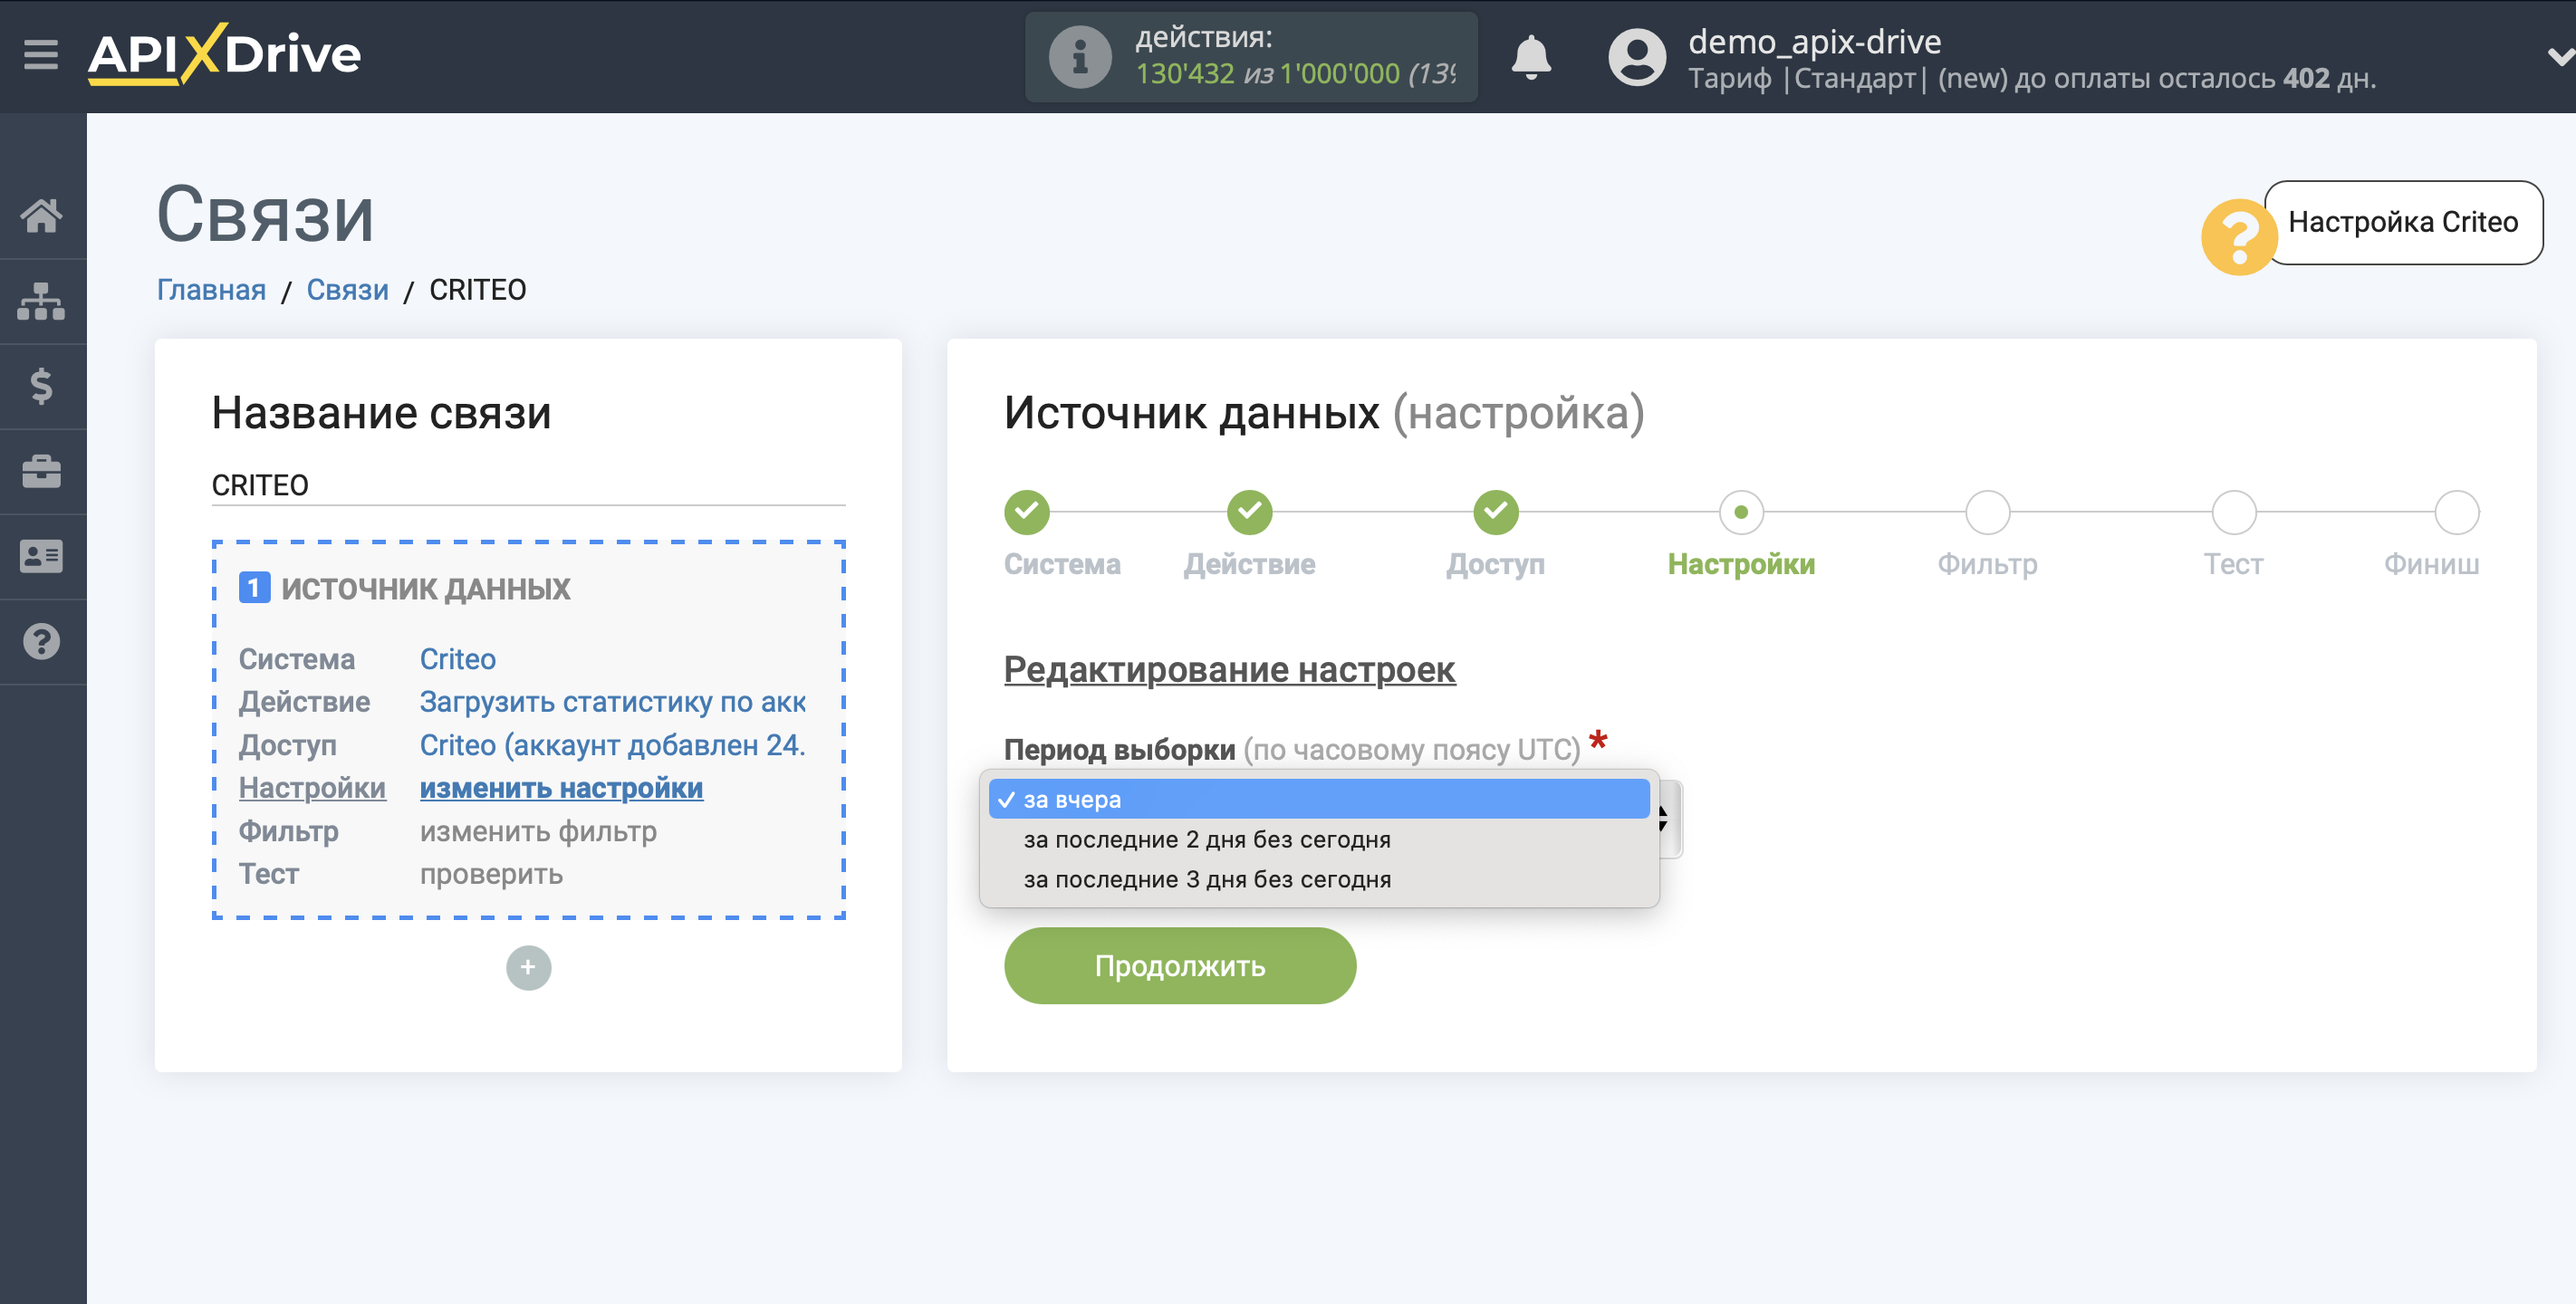2576x1304 pixels.
Task: Click the actions counter 130'432 panel
Action: pos(1250,57)
